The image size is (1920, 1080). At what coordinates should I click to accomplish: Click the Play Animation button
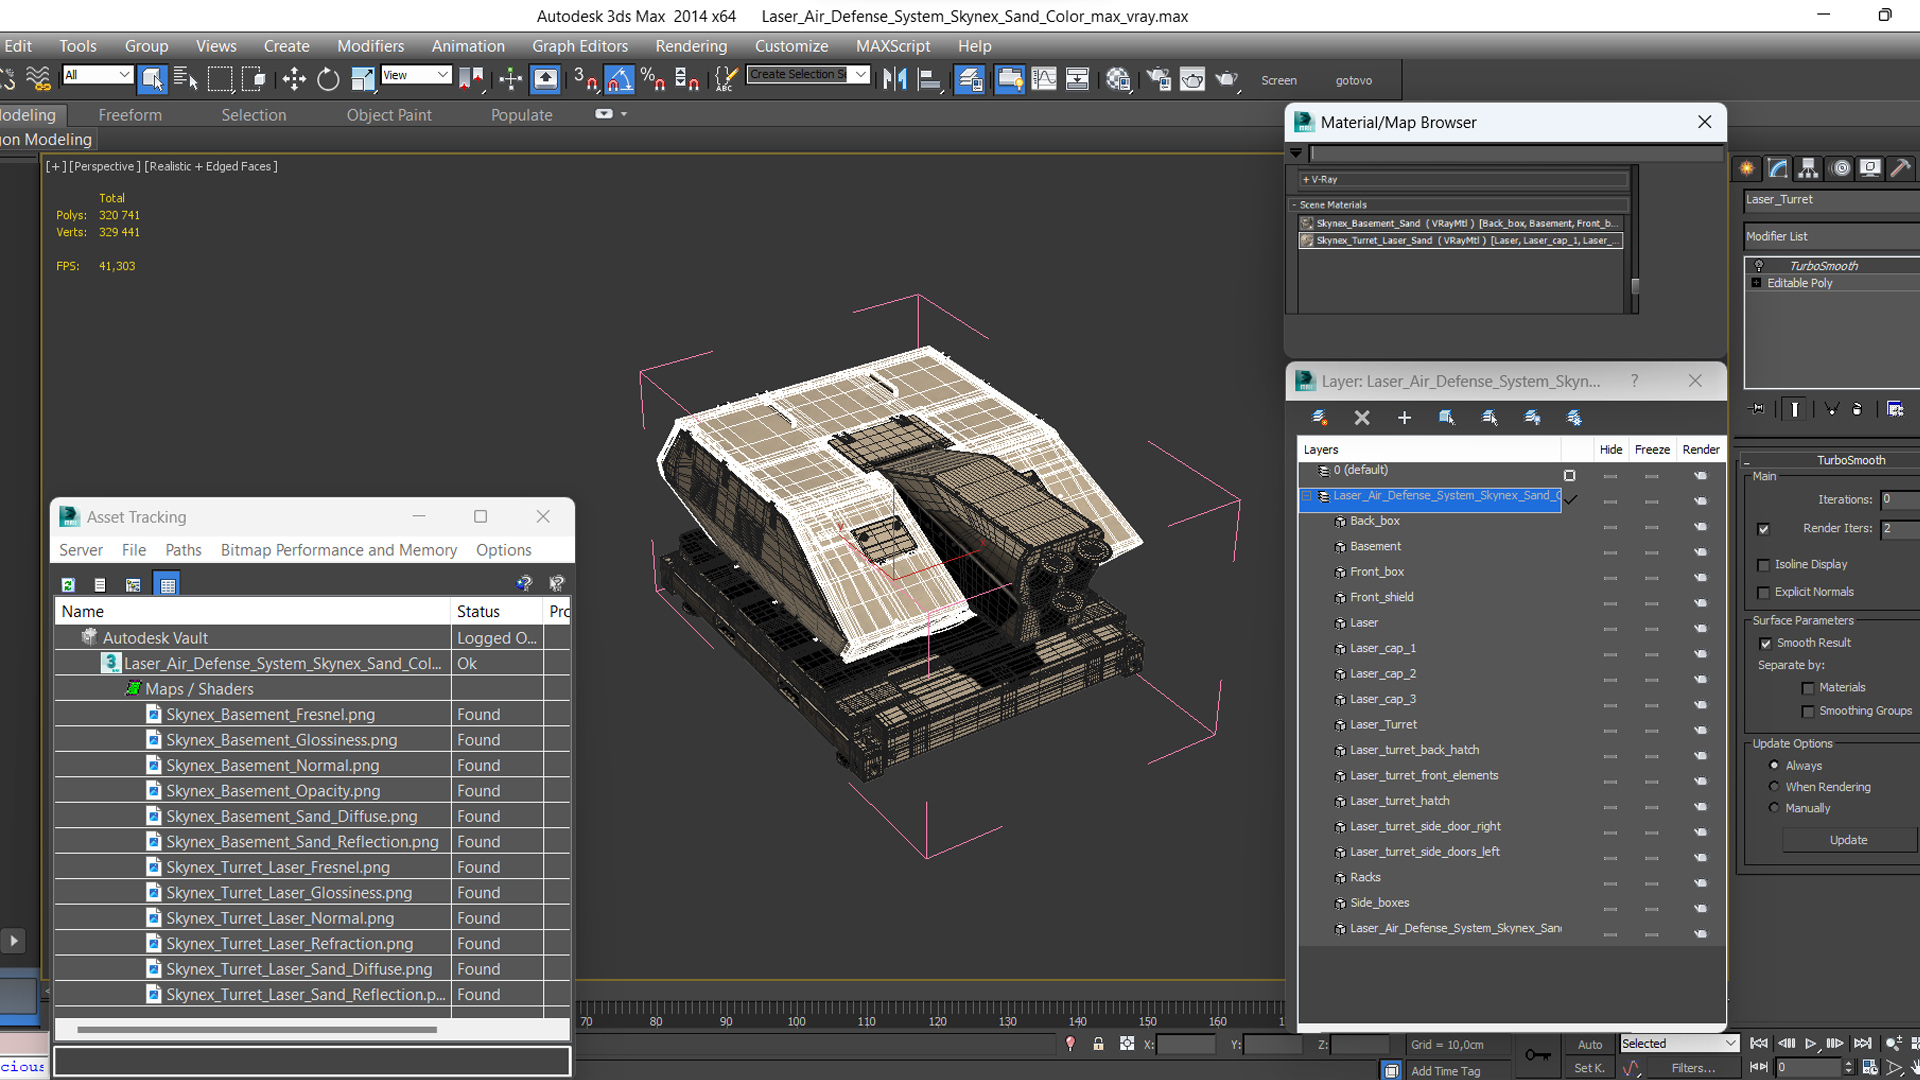(x=1810, y=1044)
